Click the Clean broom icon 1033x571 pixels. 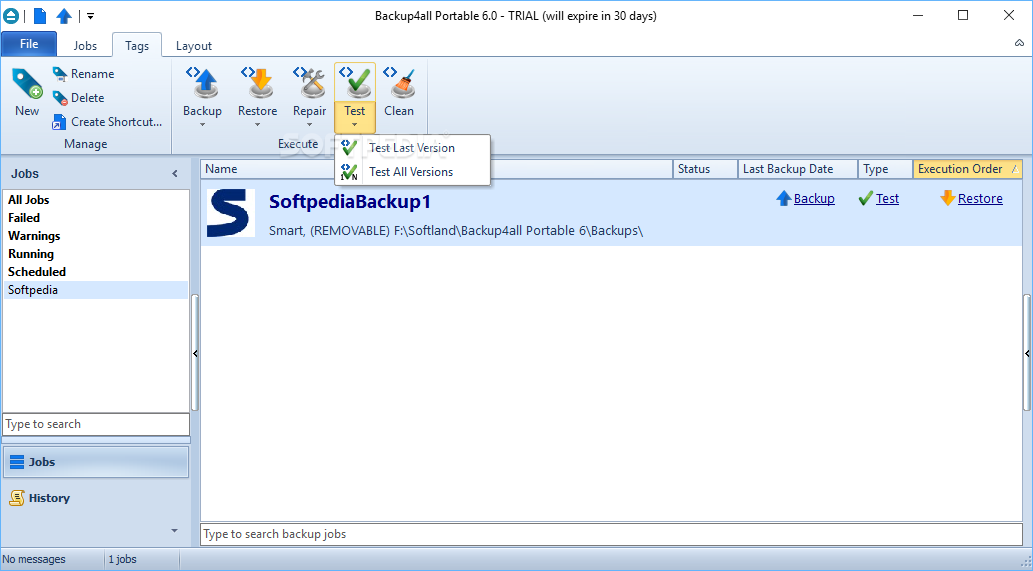[399, 83]
